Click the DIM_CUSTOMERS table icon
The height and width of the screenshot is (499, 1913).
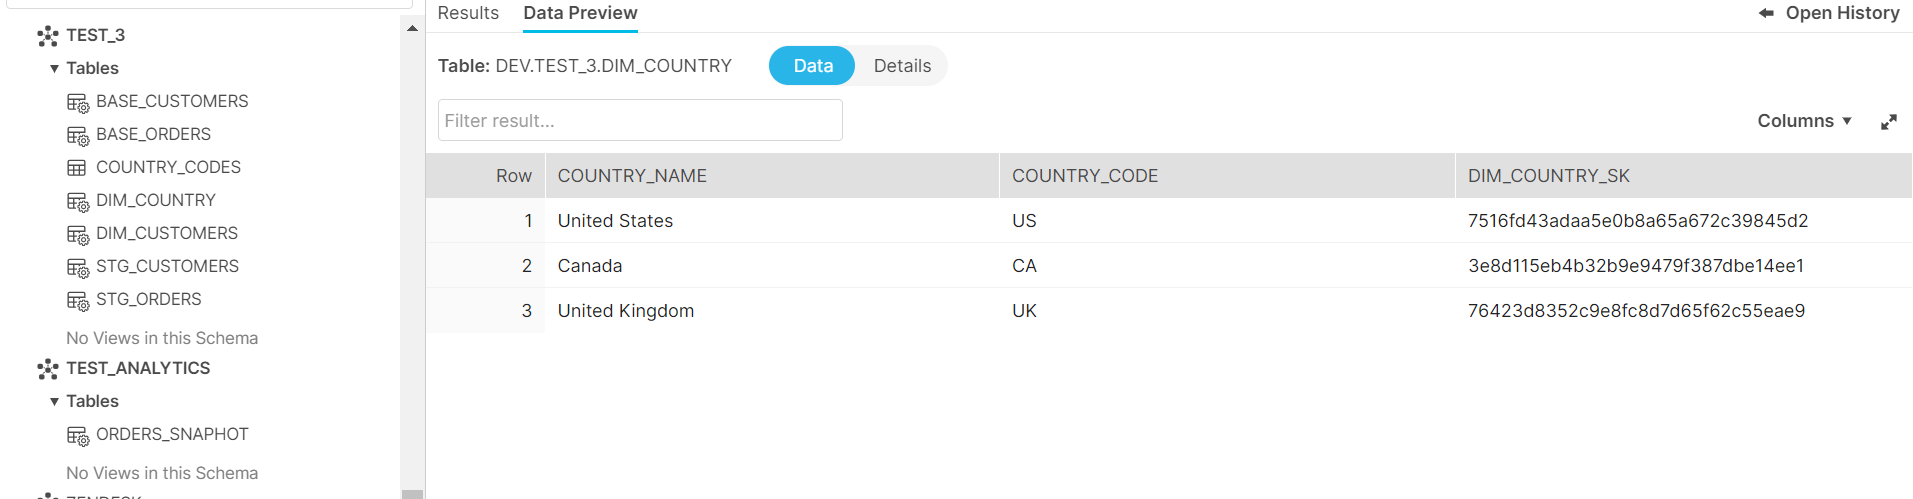(x=77, y=234)
